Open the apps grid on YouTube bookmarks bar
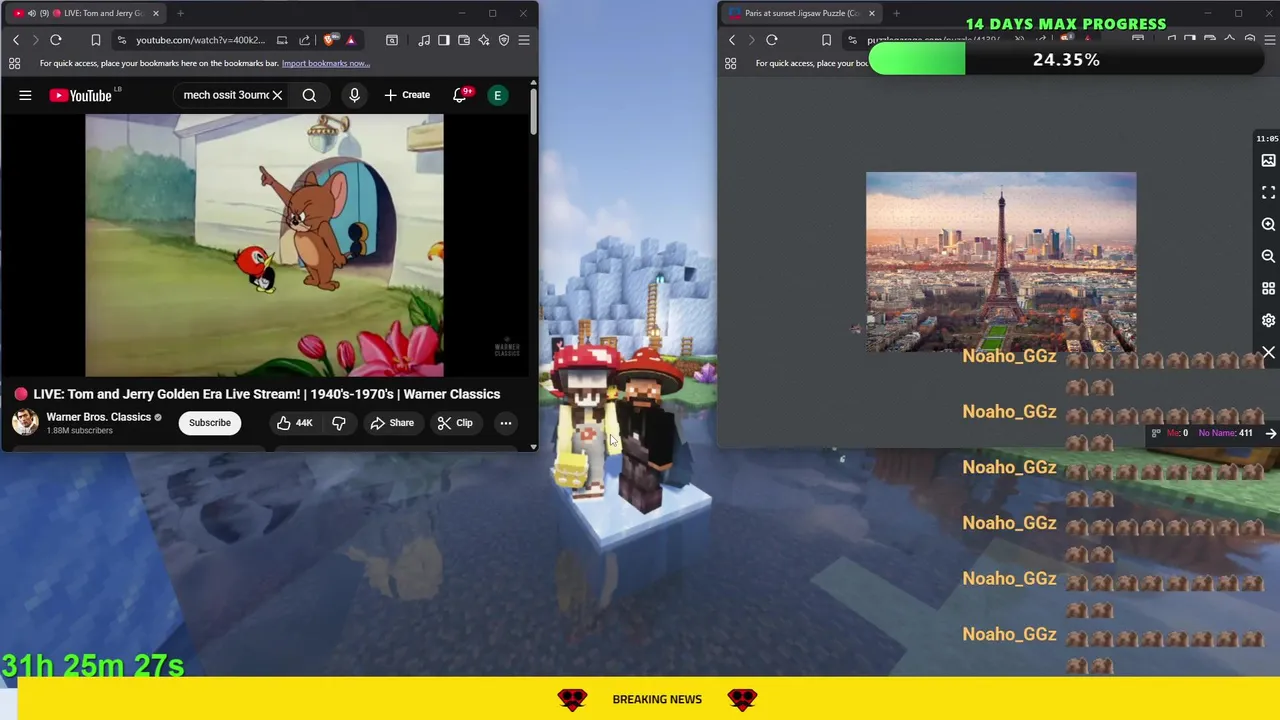The width and height of the screenshot is (1280, 720). pyautogui.click(x=15, y=63)
